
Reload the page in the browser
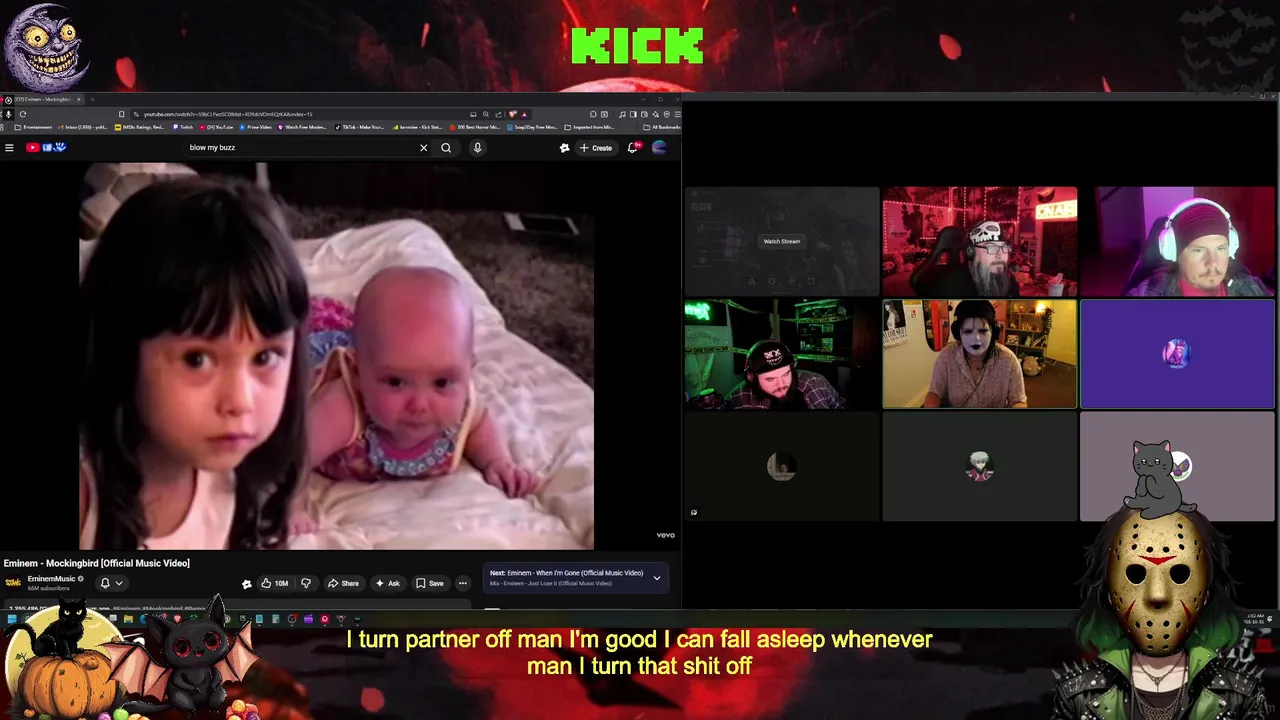22,114
